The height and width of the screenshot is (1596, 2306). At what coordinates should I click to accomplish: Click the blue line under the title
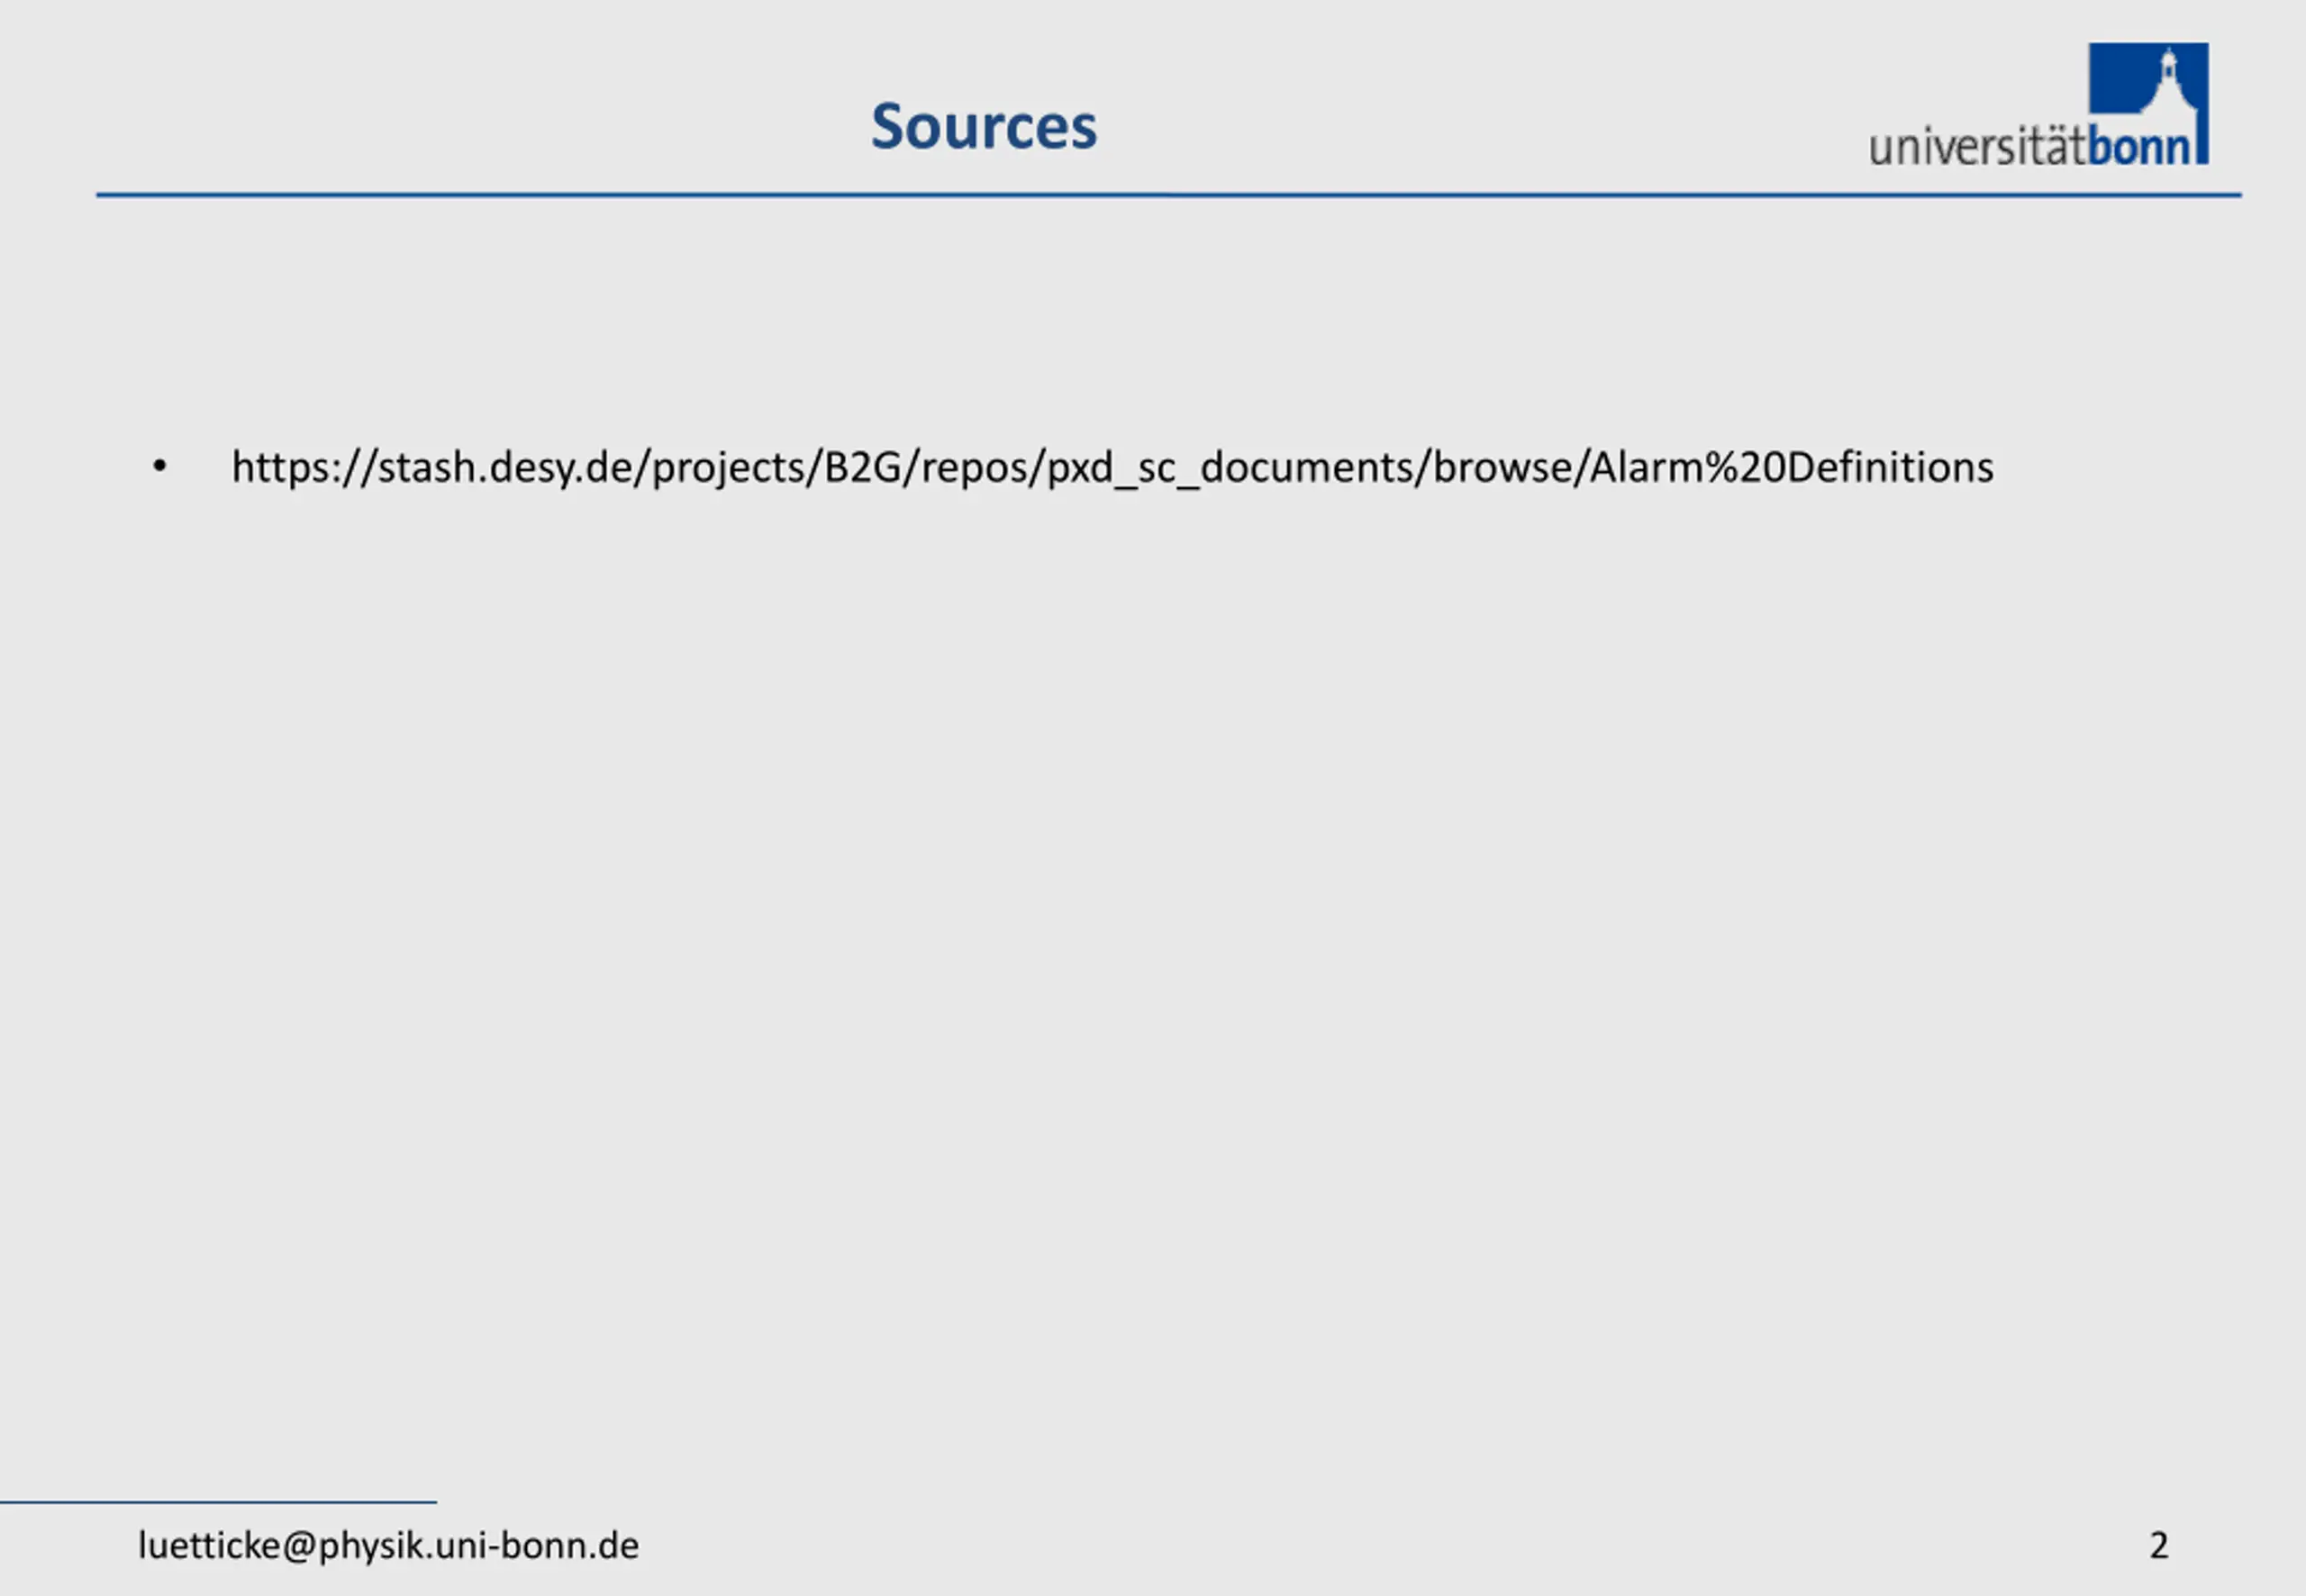point(1168,195)
